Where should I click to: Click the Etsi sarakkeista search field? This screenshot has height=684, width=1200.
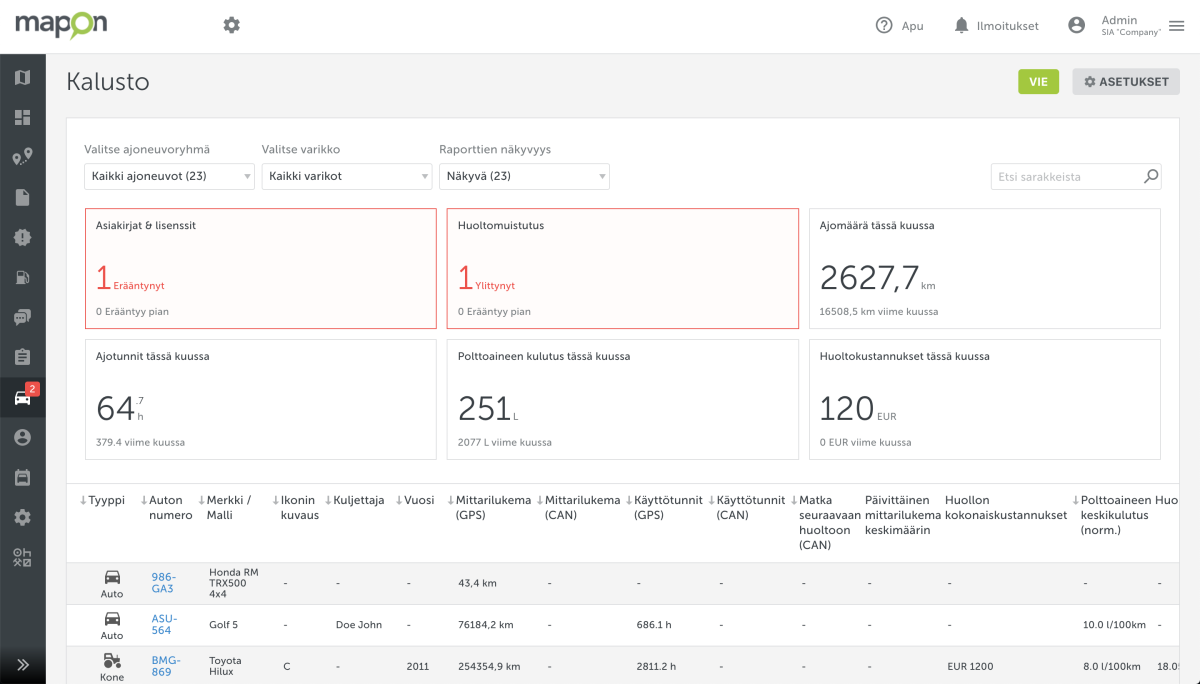pyautogui.click(x=1067, y=177)
